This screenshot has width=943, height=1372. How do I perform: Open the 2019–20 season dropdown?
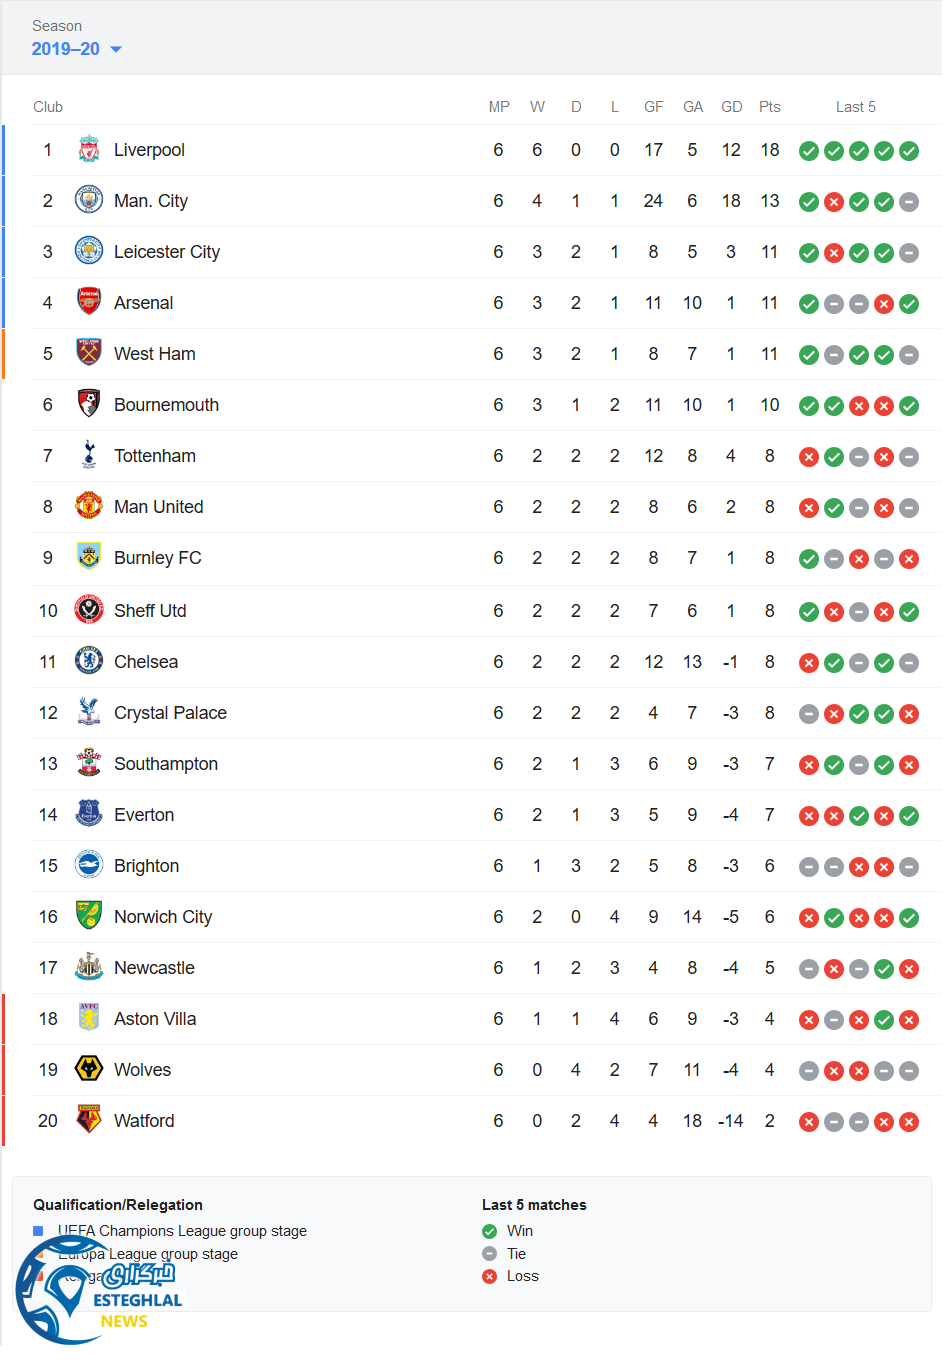(x=66, y=49)
